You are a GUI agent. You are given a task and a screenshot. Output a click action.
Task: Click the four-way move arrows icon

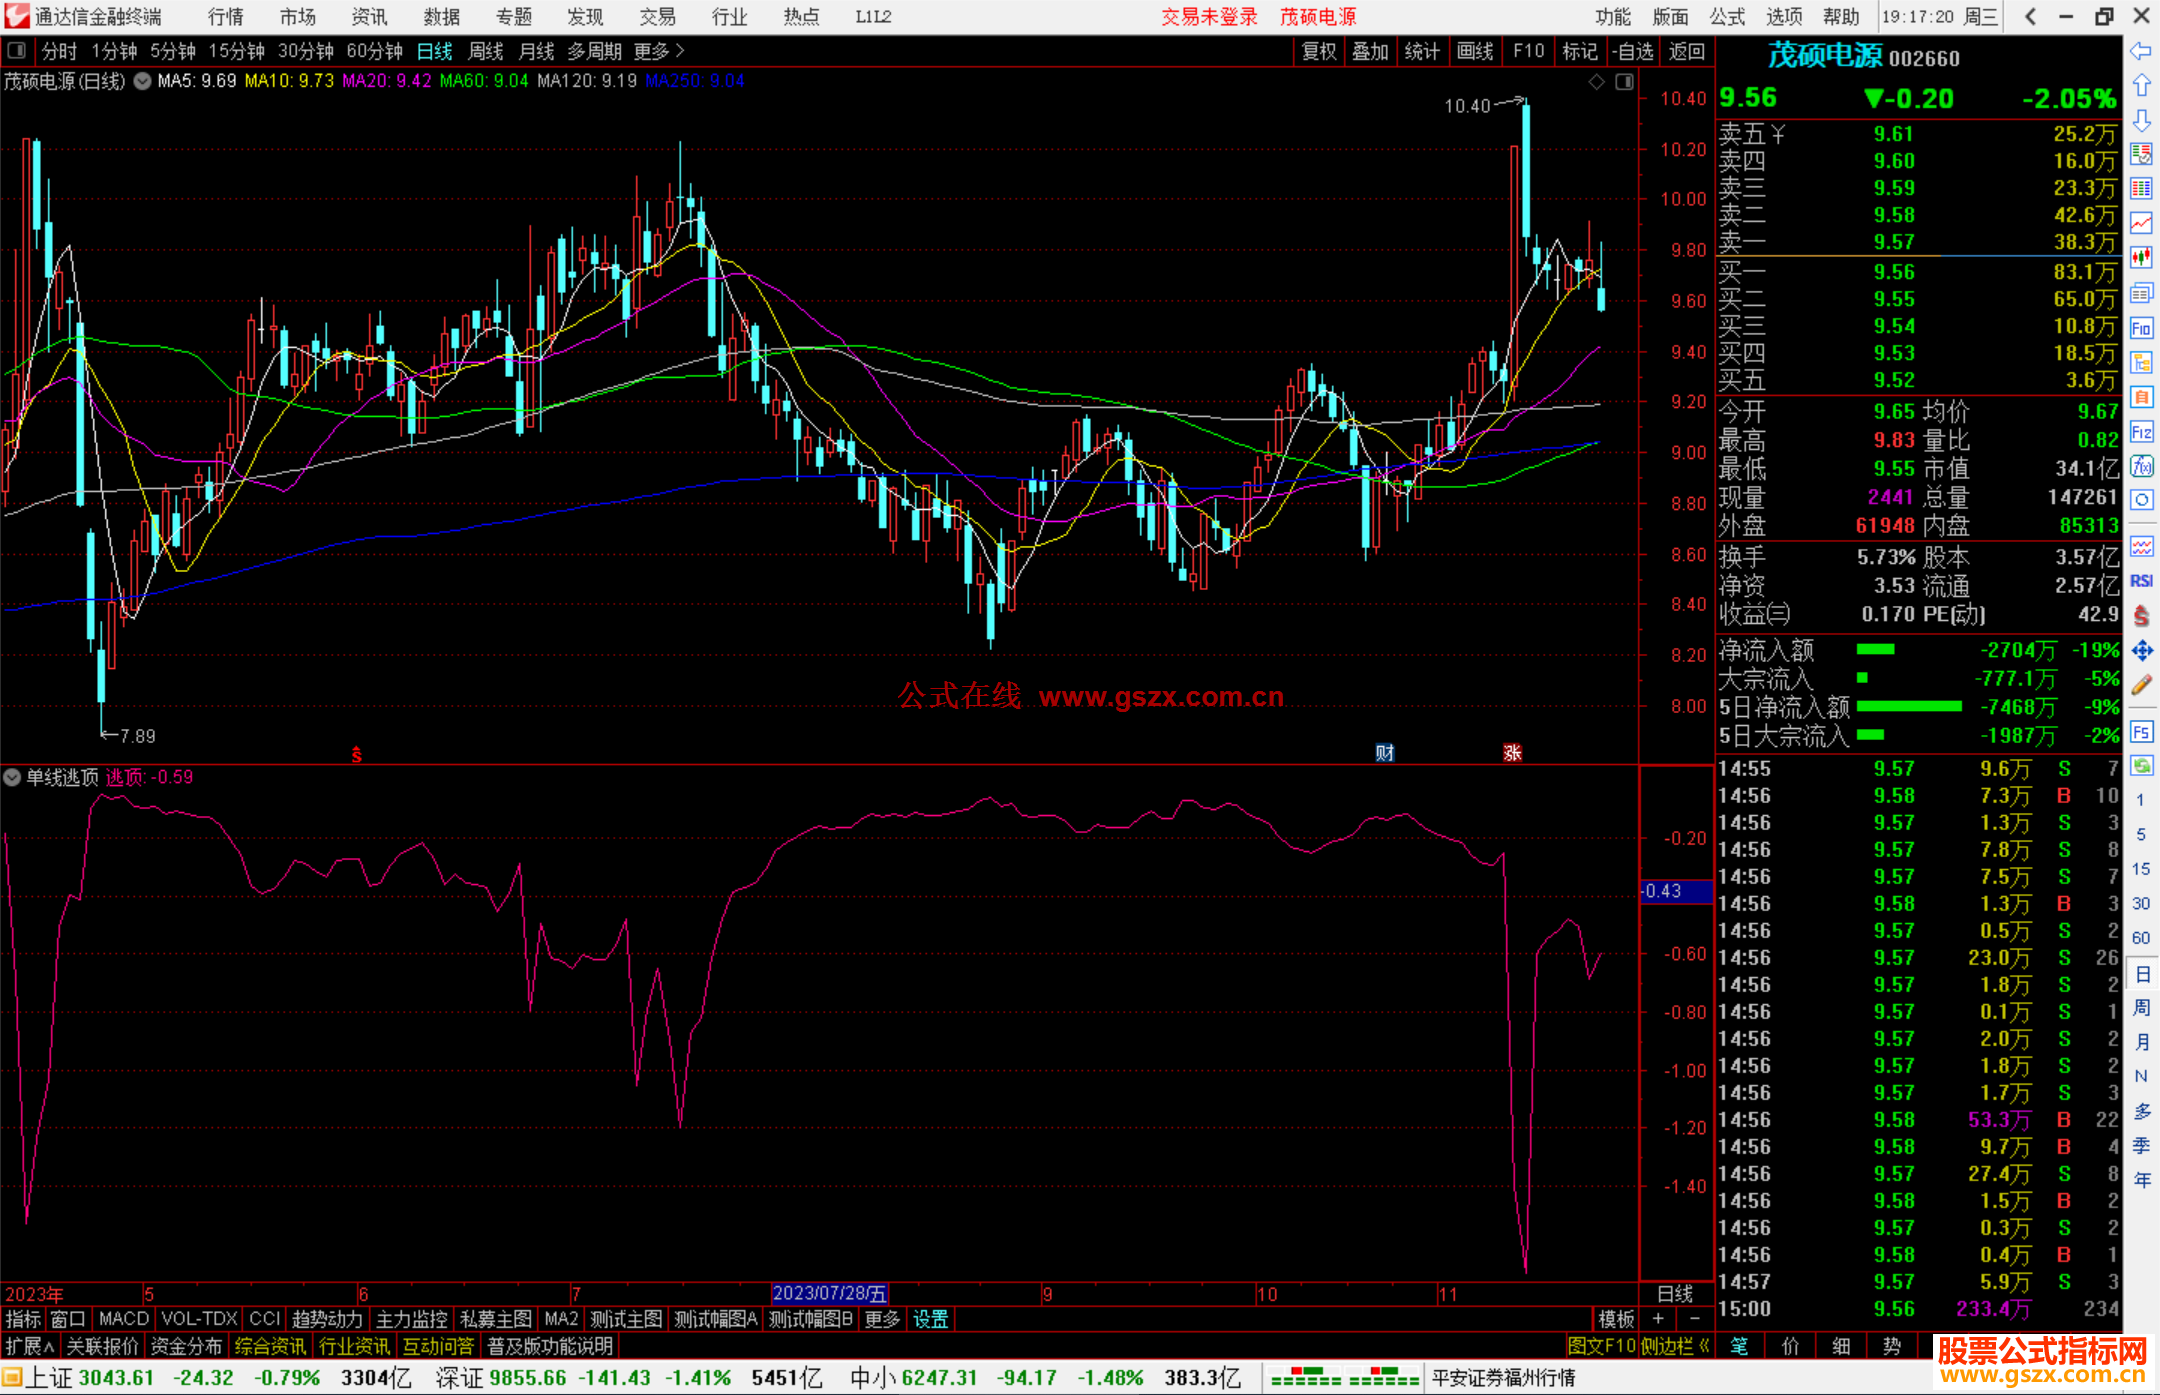pos(2141,651)
